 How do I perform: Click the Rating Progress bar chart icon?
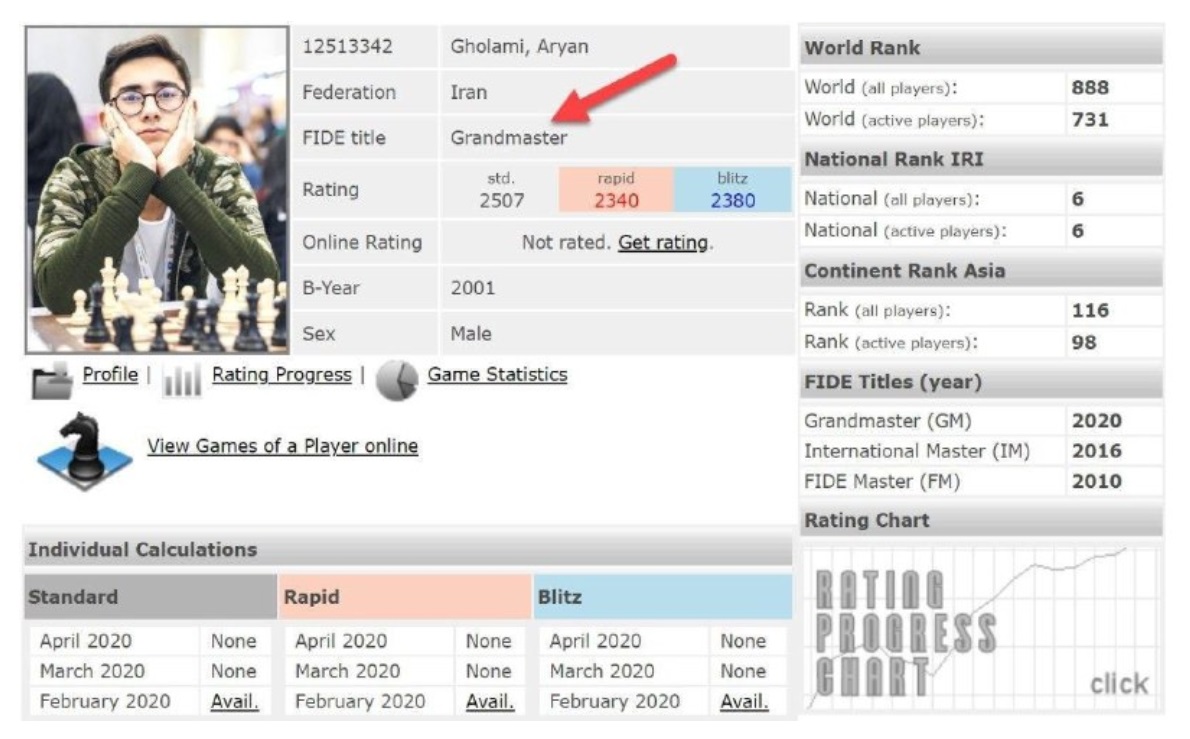coord(182,380)
